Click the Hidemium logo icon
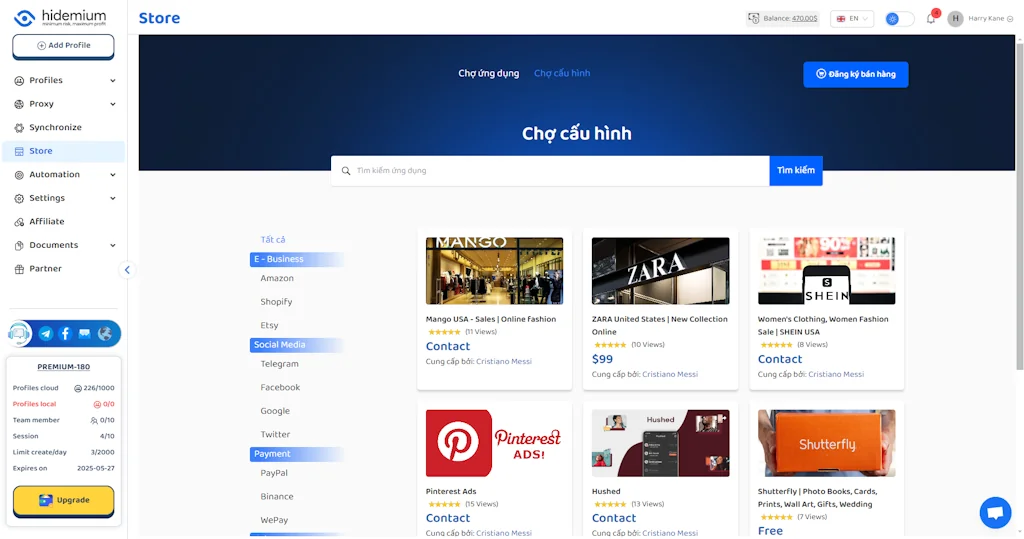 (x=25, y=18)
